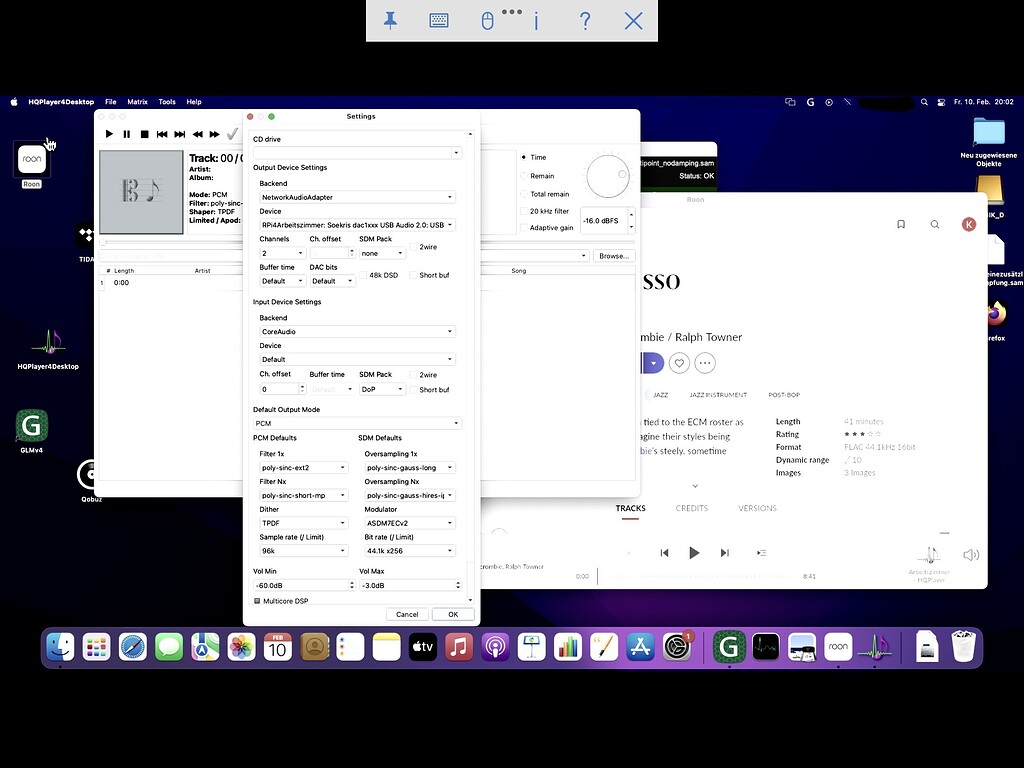This screenshot has height=768, width=1024.
Task: Confirm settings with the OK button
Action: 453,614
